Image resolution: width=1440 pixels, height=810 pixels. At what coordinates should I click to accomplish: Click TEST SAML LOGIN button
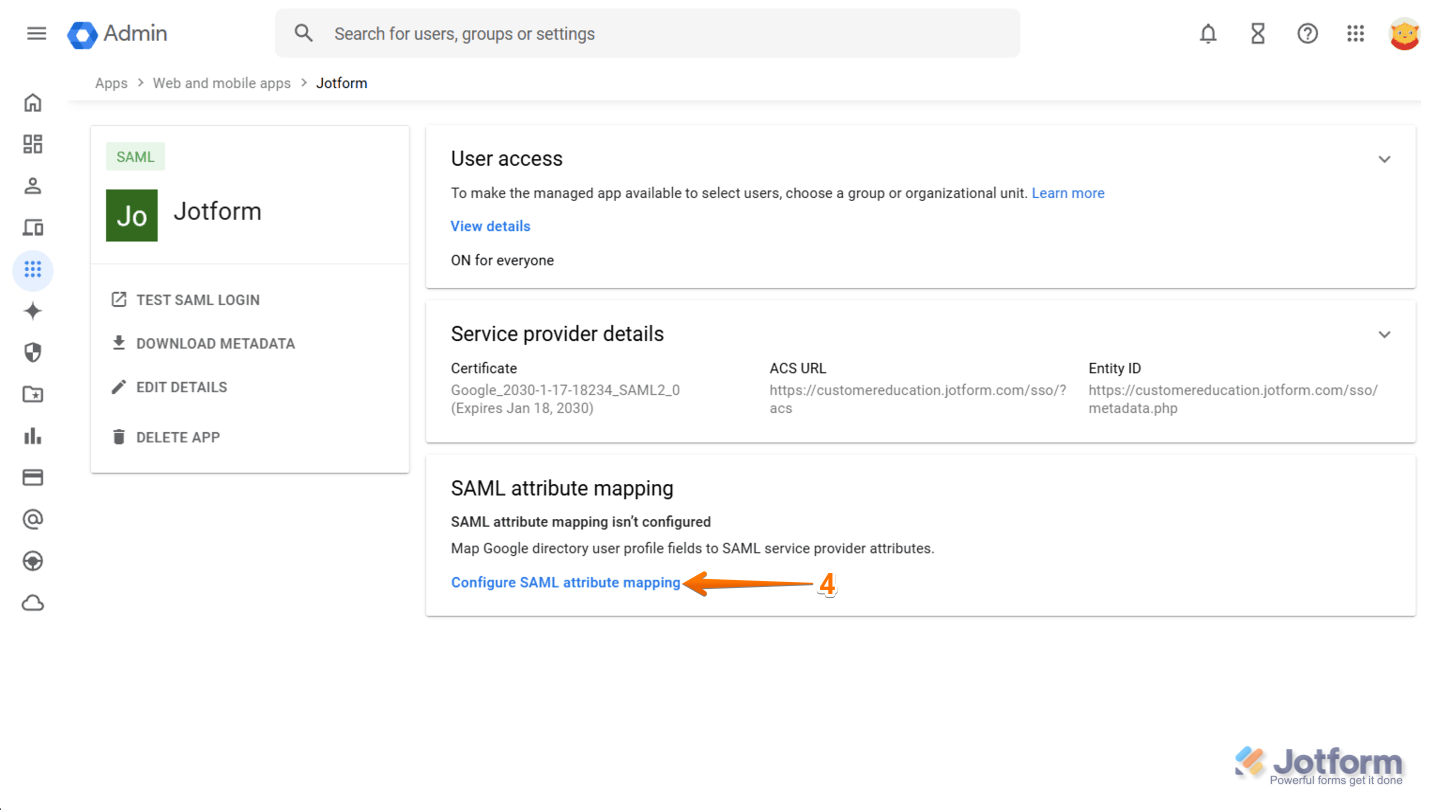click(x=197, y=300)
